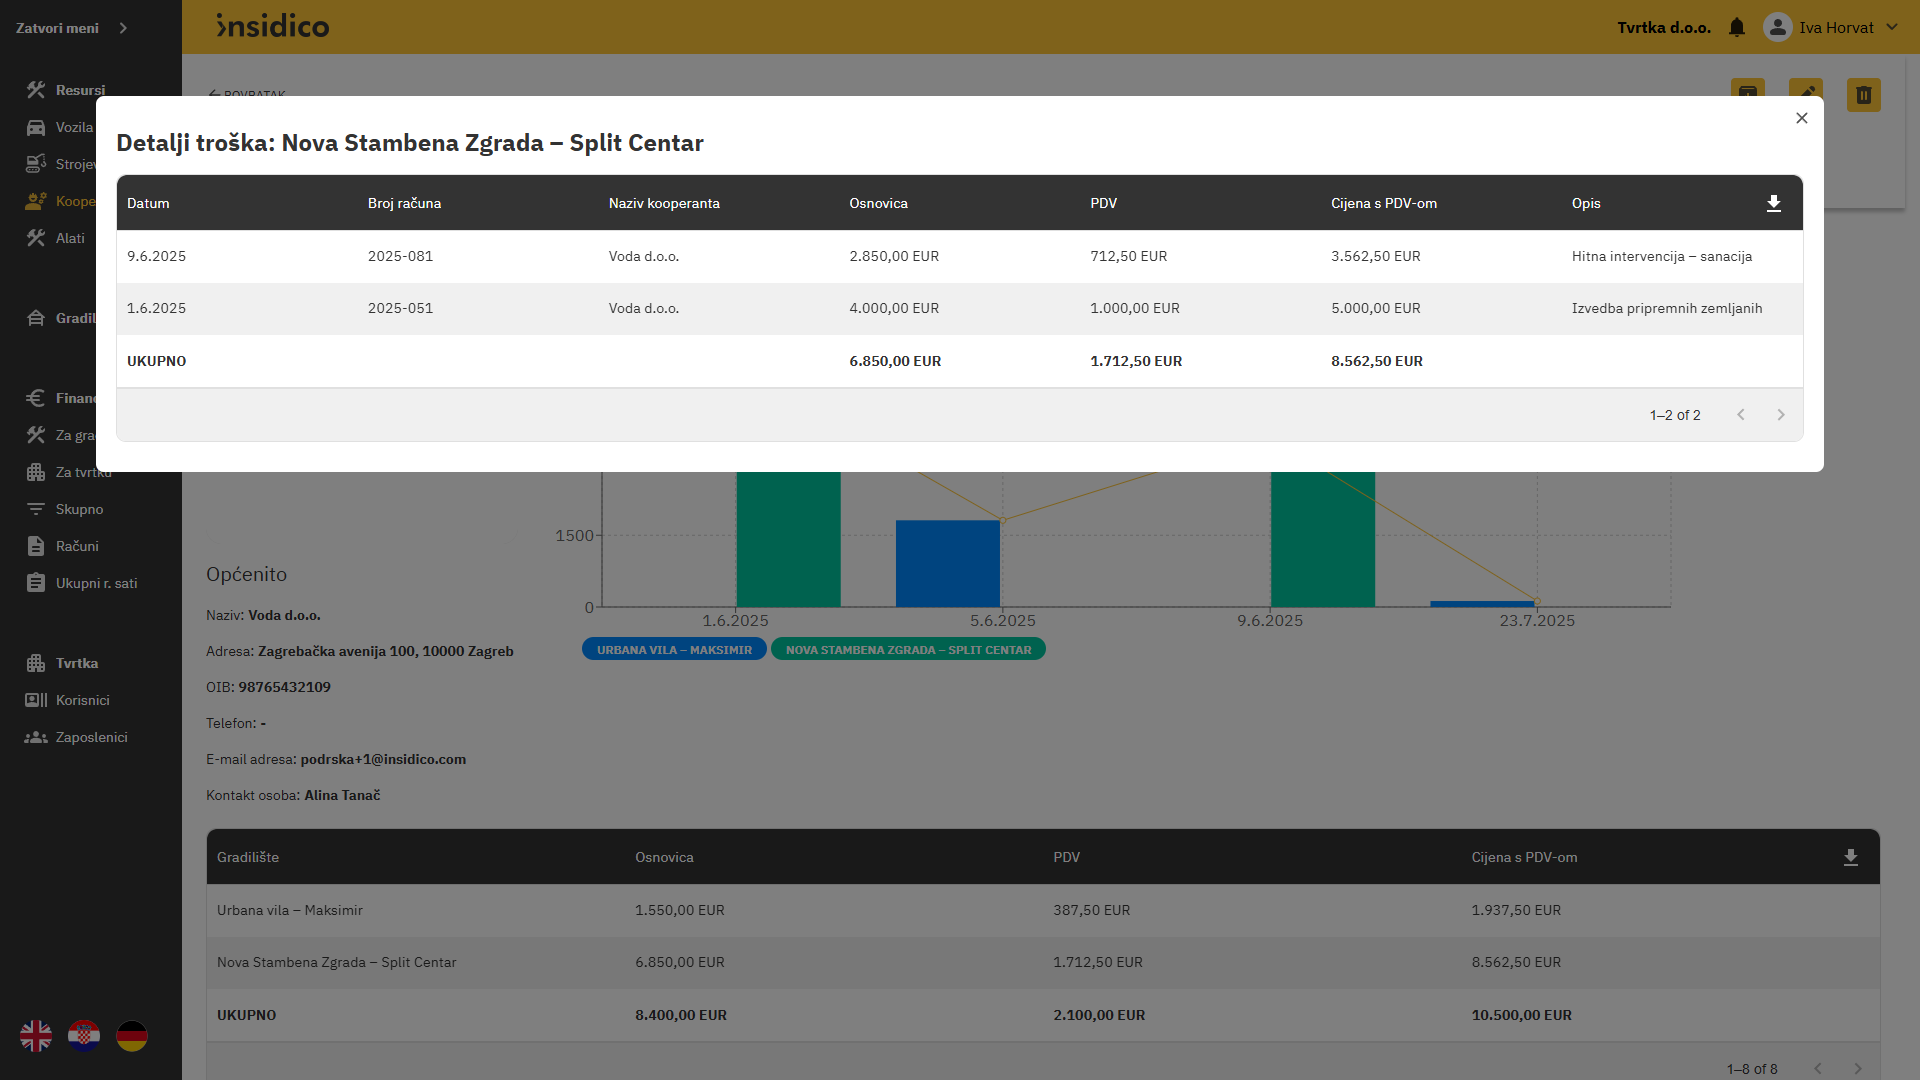Collapse the sidebar via Zatvori meni
Screen dimensions: 1920x1080
(x=72, y=28)
